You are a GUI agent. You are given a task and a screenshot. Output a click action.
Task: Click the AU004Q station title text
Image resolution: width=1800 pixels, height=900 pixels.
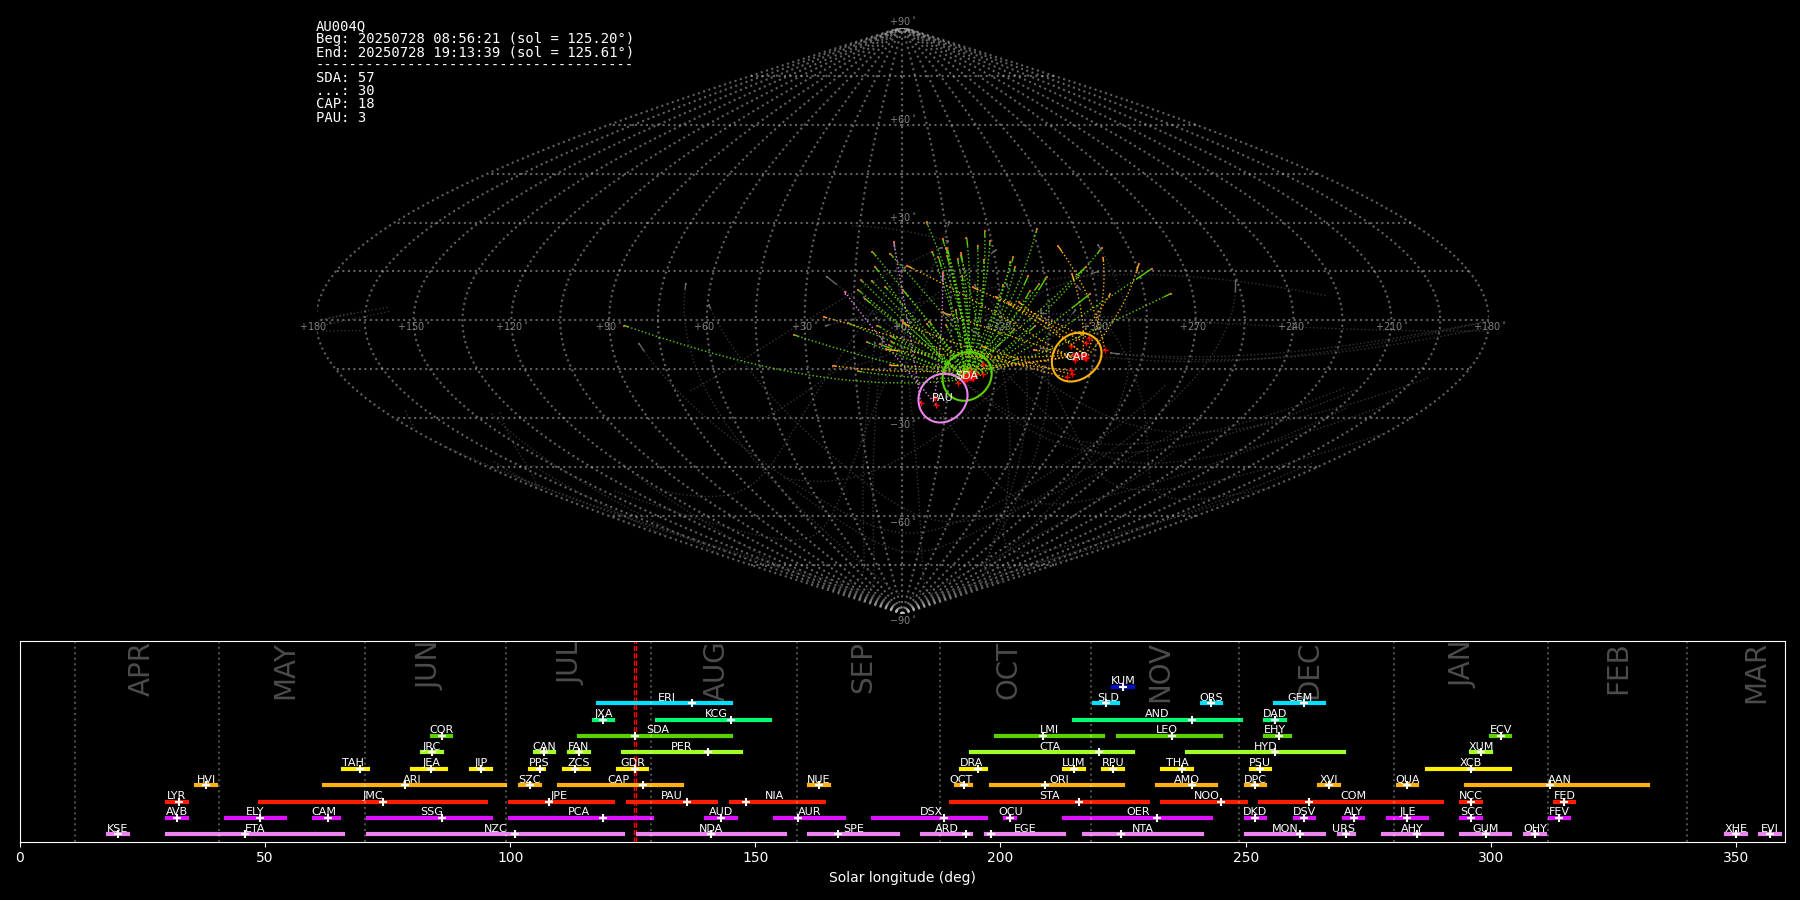[341, 26]
